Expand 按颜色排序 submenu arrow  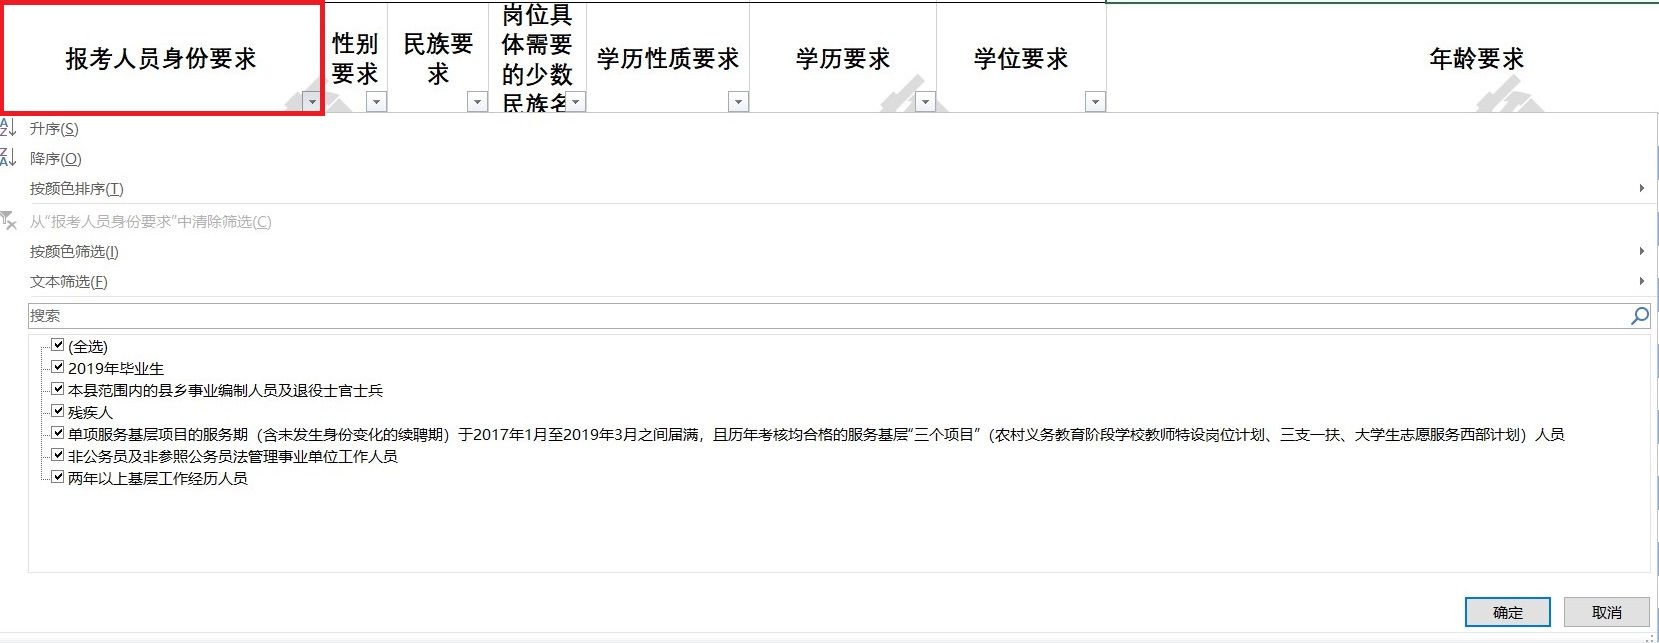point(1641,188)
